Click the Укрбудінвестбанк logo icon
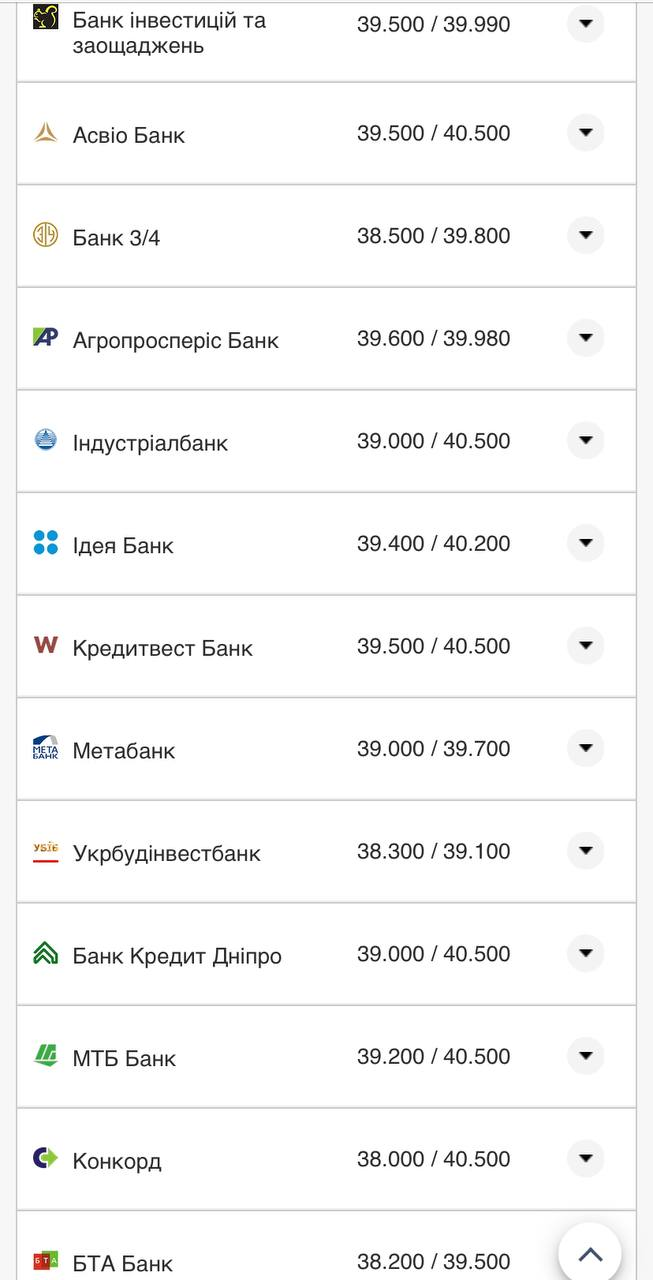 [x=43, y=849]
